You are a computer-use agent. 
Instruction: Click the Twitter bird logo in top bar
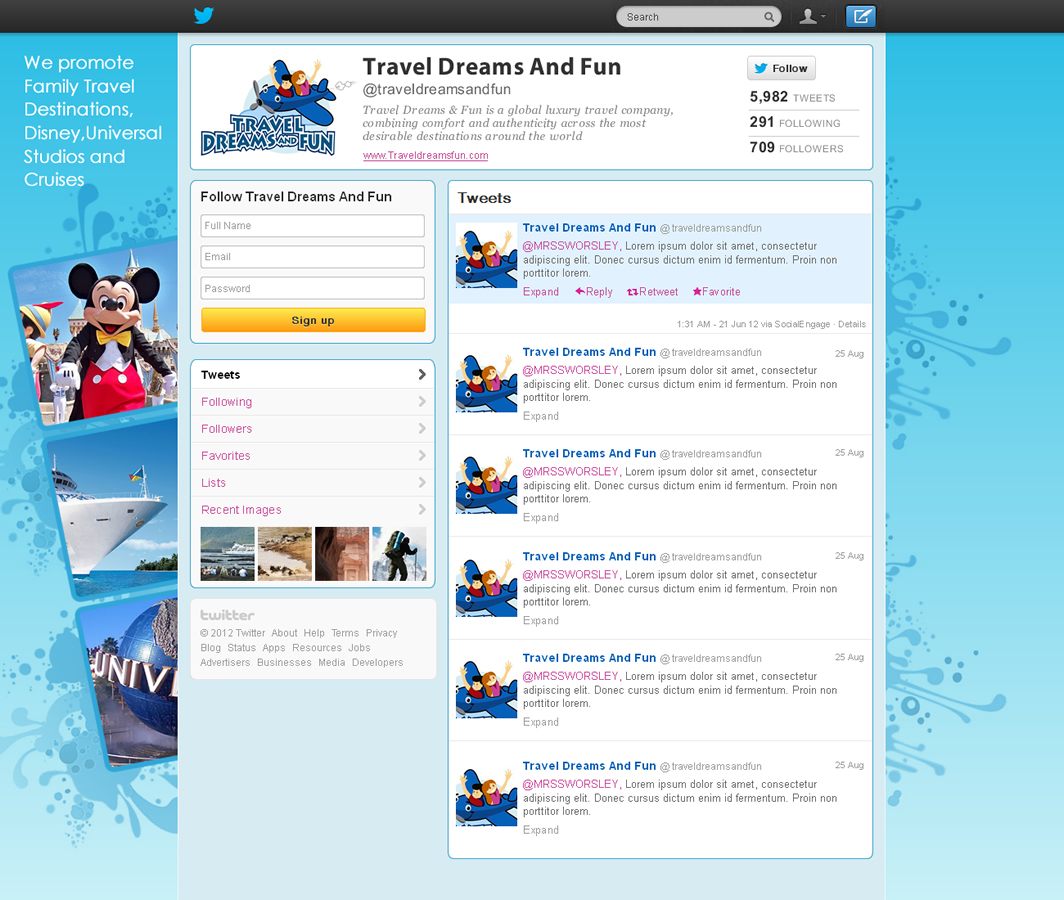(204, 16)
